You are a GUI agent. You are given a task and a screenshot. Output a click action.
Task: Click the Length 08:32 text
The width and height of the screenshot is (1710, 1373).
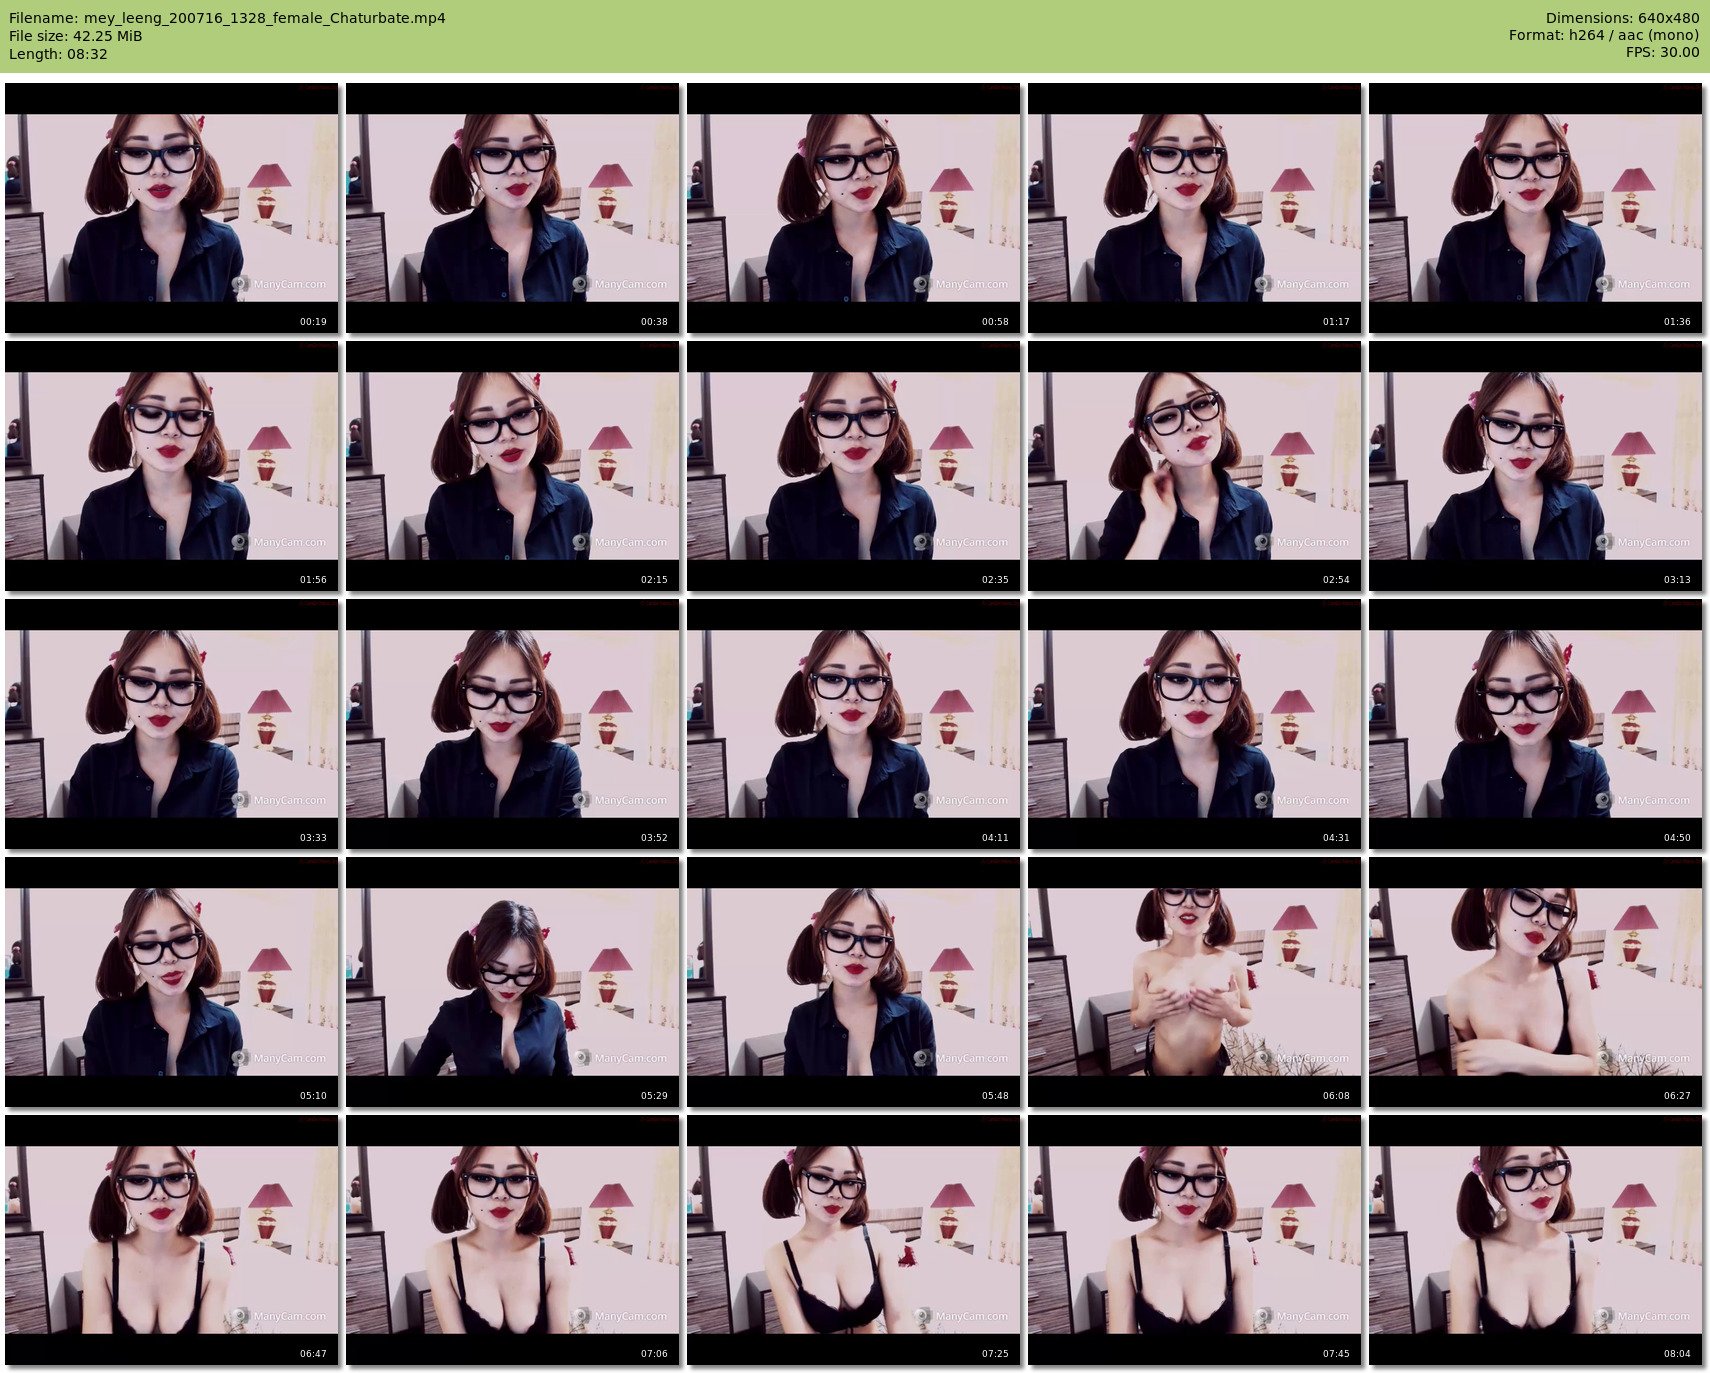coord(58,54)
